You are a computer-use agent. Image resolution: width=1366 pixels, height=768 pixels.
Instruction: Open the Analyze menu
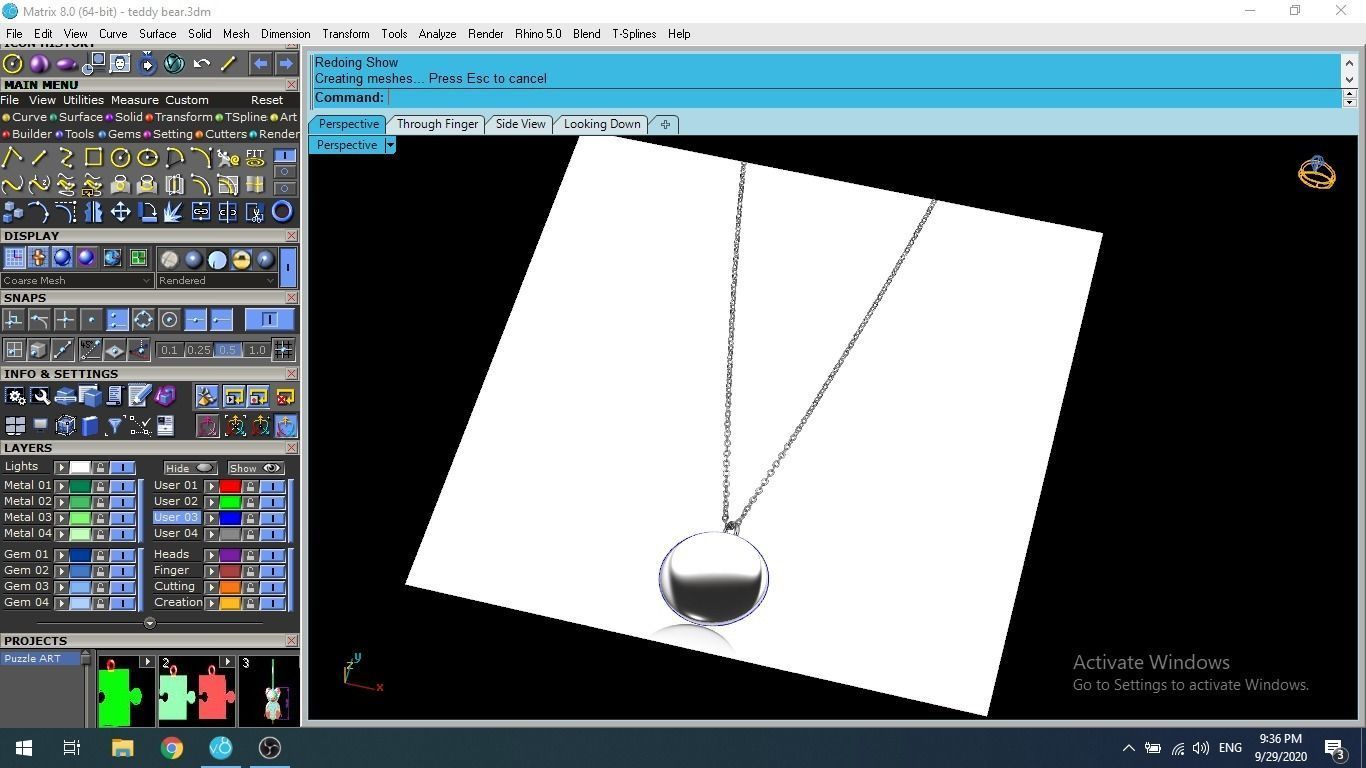437,34
